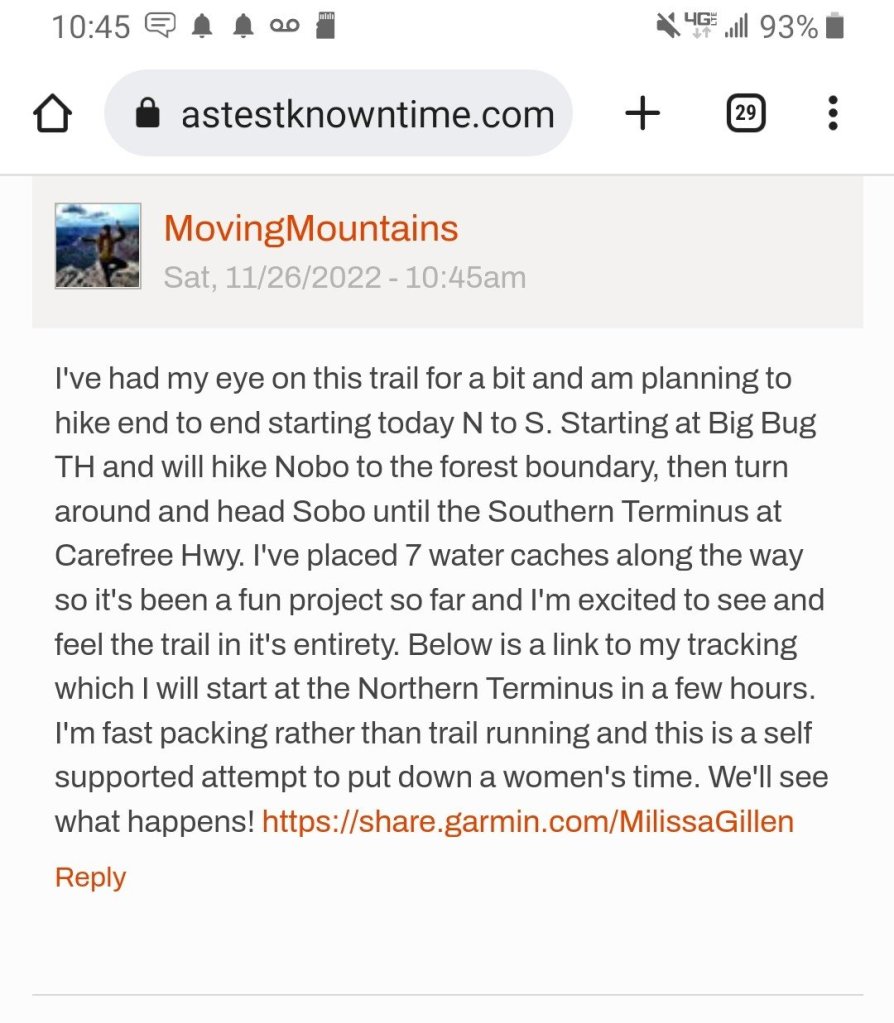Tap the muted sound icon in status bar
The width and height of the screenshot is (894, 1023).
tap(667, 26)
